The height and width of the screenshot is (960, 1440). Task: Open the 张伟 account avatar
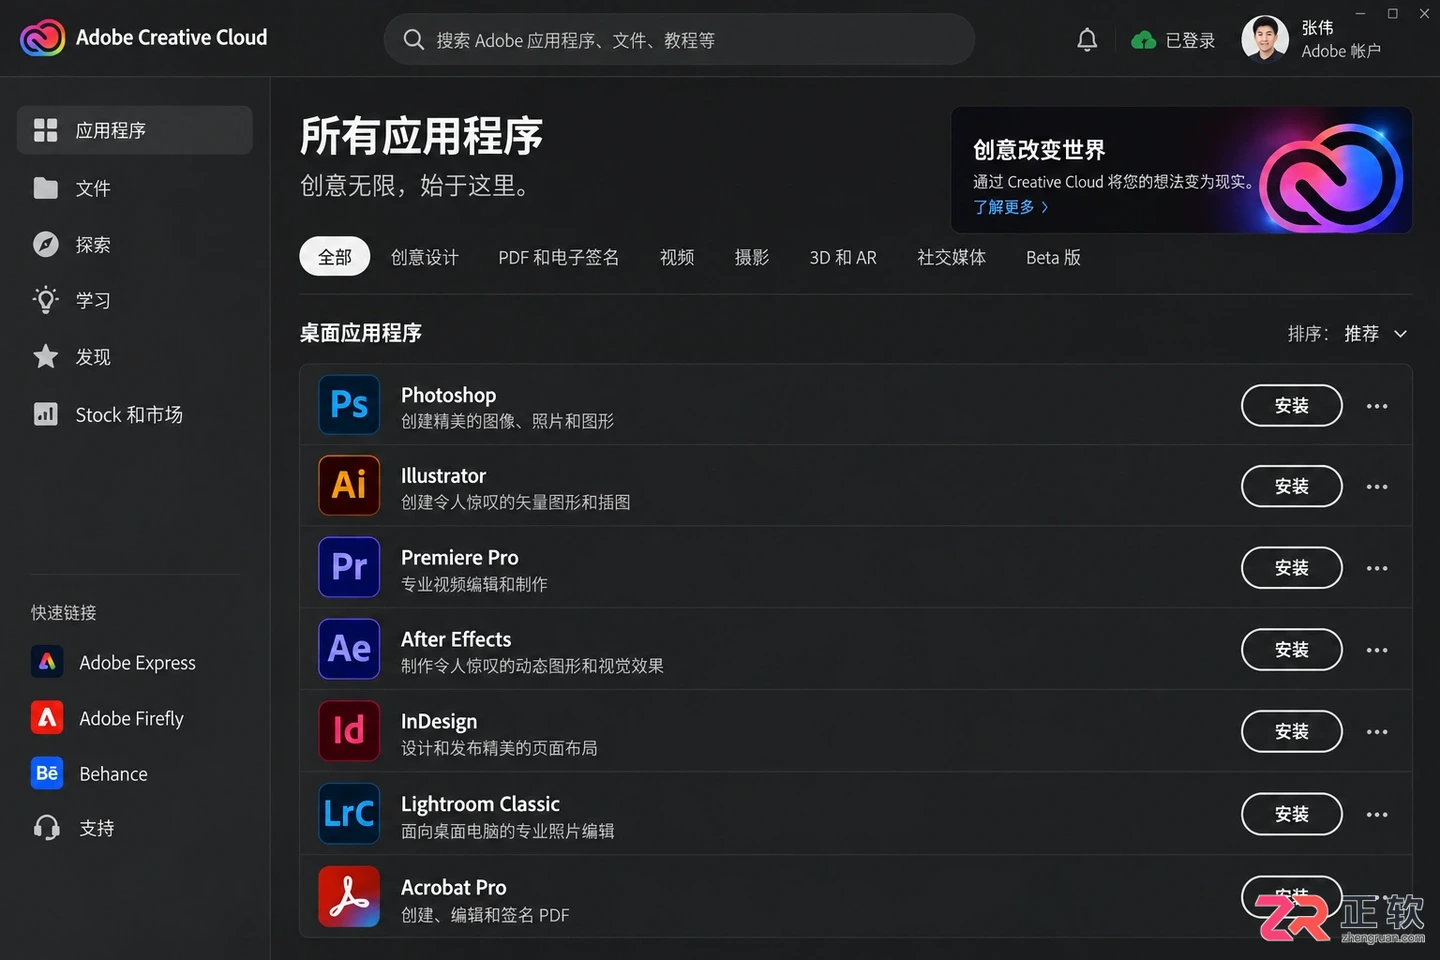click(x=1265, y=39)
